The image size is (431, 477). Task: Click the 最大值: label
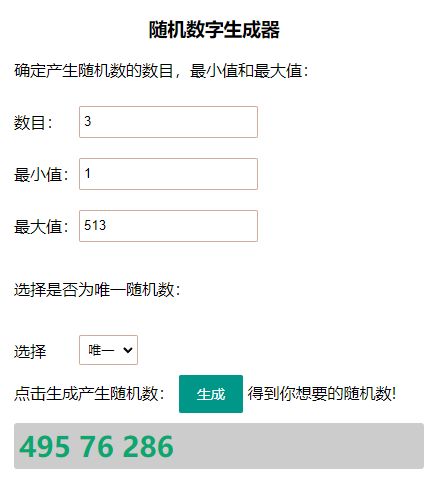coord(41,226)
